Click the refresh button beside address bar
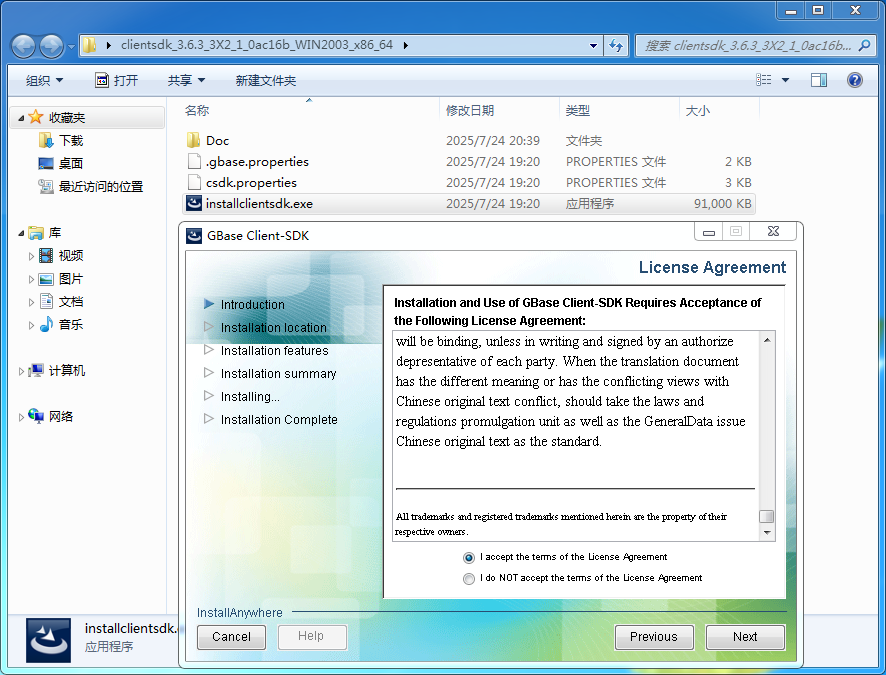 click(x=616, y=45)
